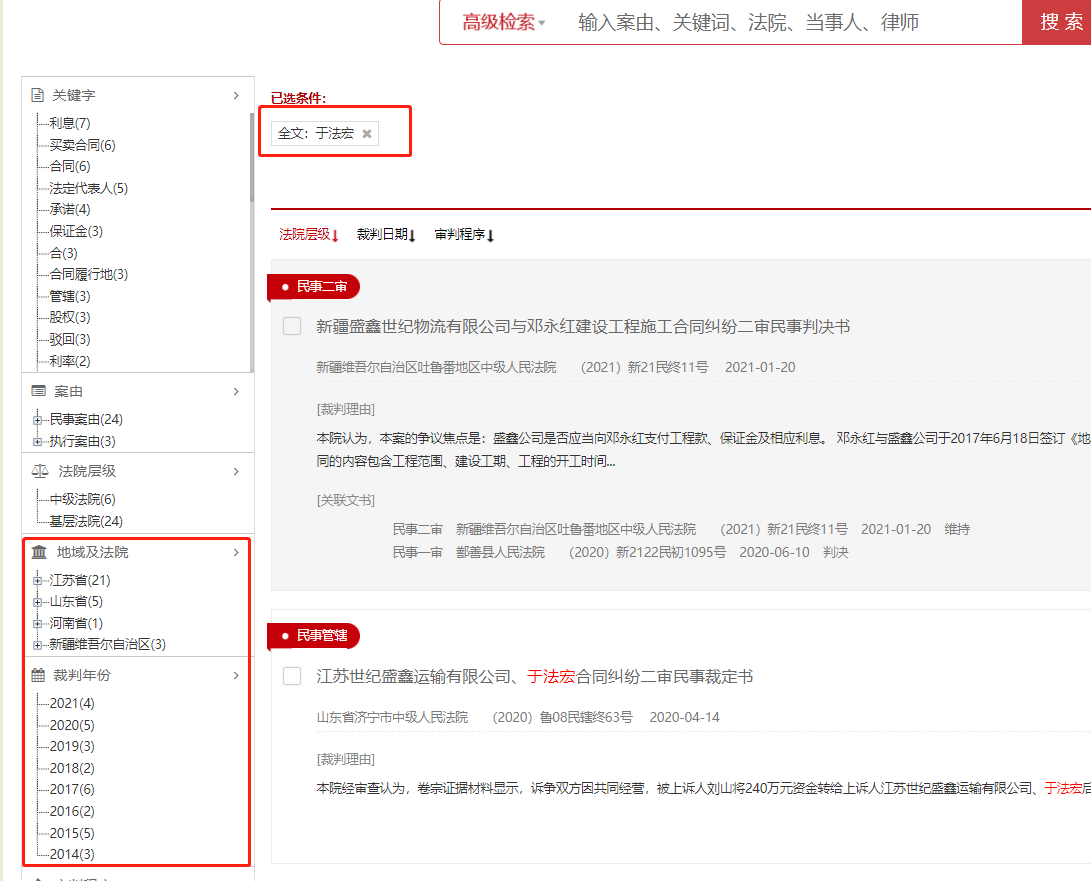Filter by year 2021(4)
Viewport: 1091px width, 881px height.
72,703
